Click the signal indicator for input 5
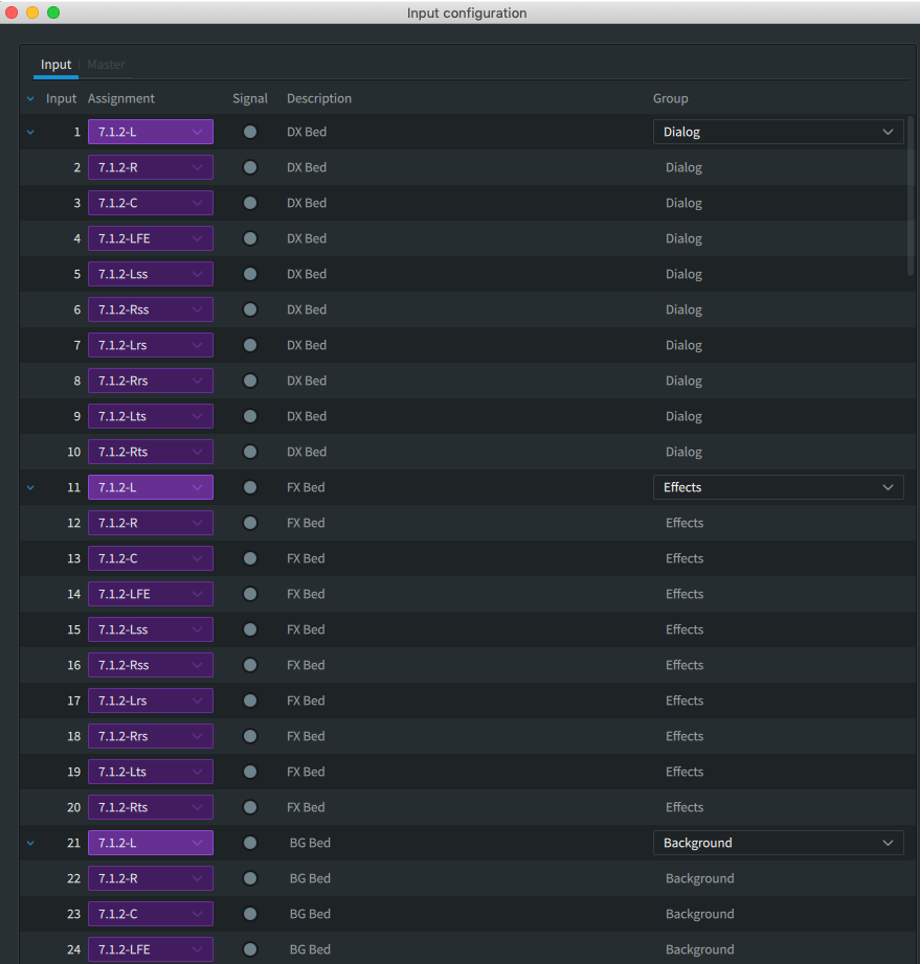This screenshot has height=964, width=921. tap(250, 274)
